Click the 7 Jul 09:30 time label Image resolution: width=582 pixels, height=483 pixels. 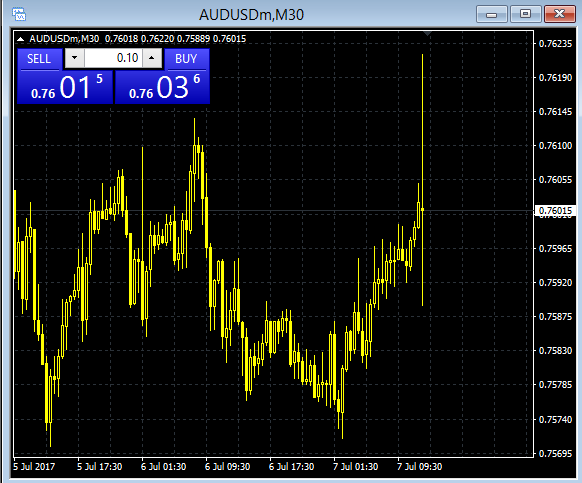click(419, 467)
